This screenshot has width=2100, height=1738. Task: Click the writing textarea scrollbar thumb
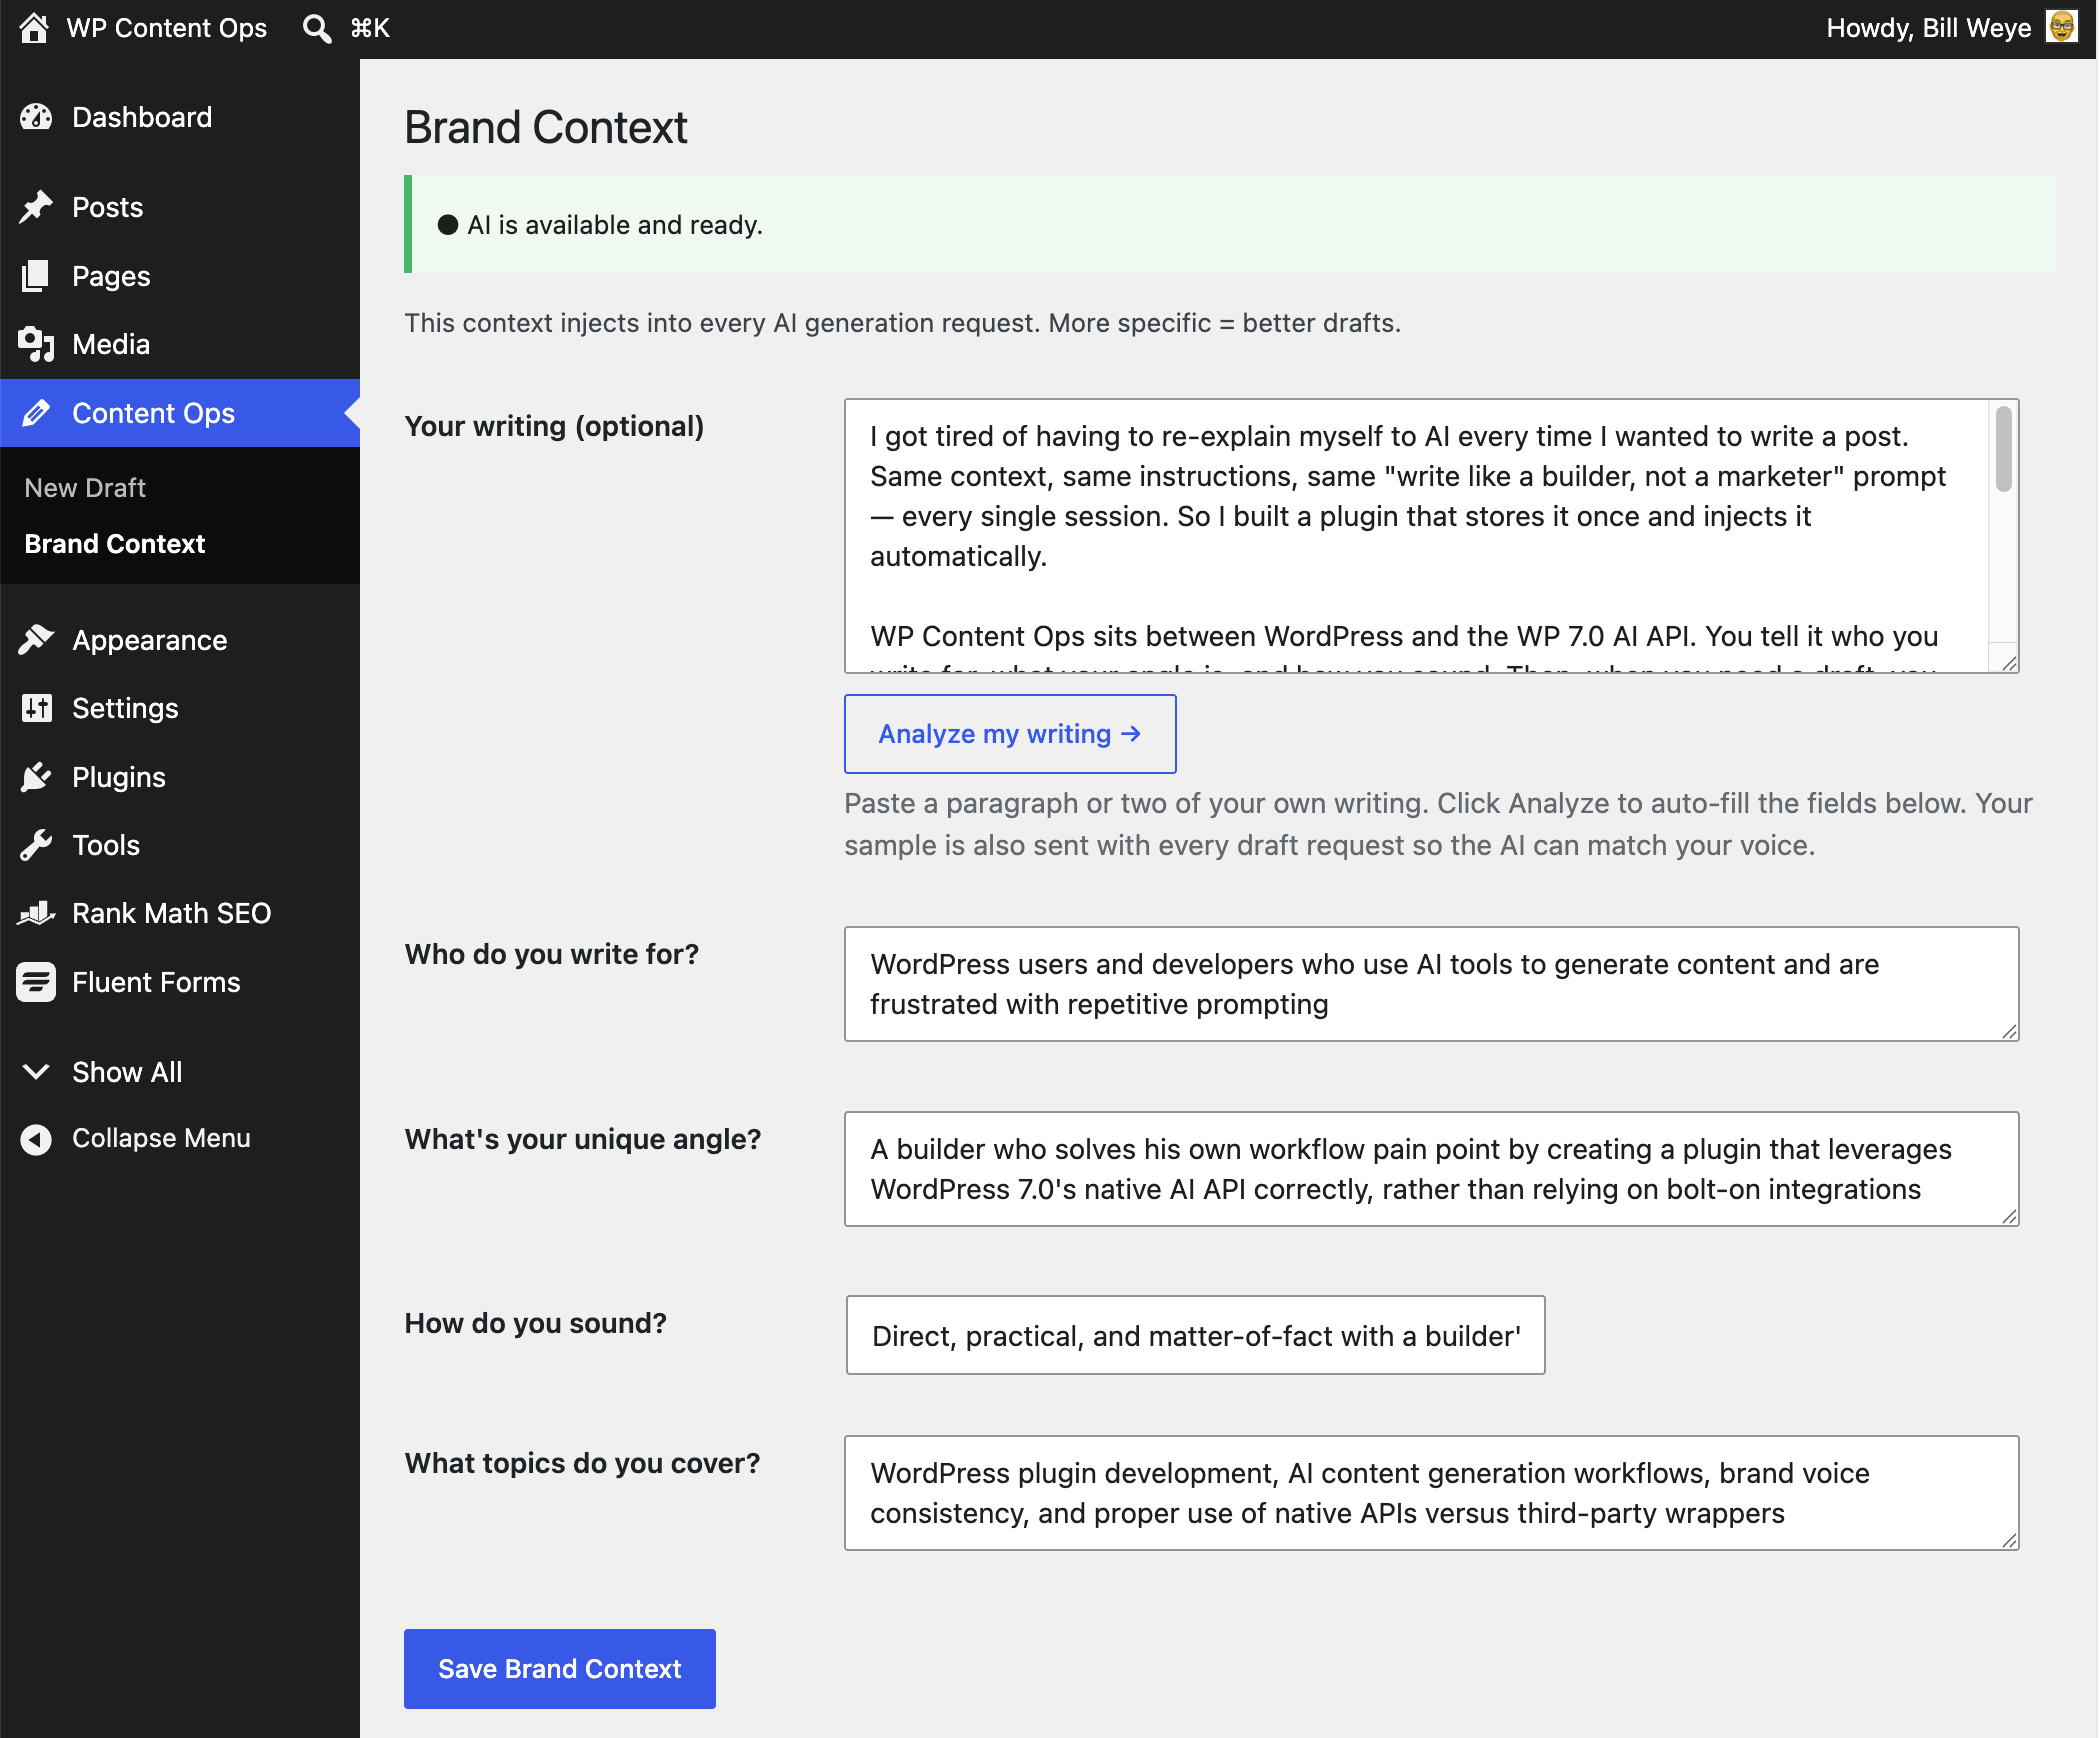point(2003,448)
